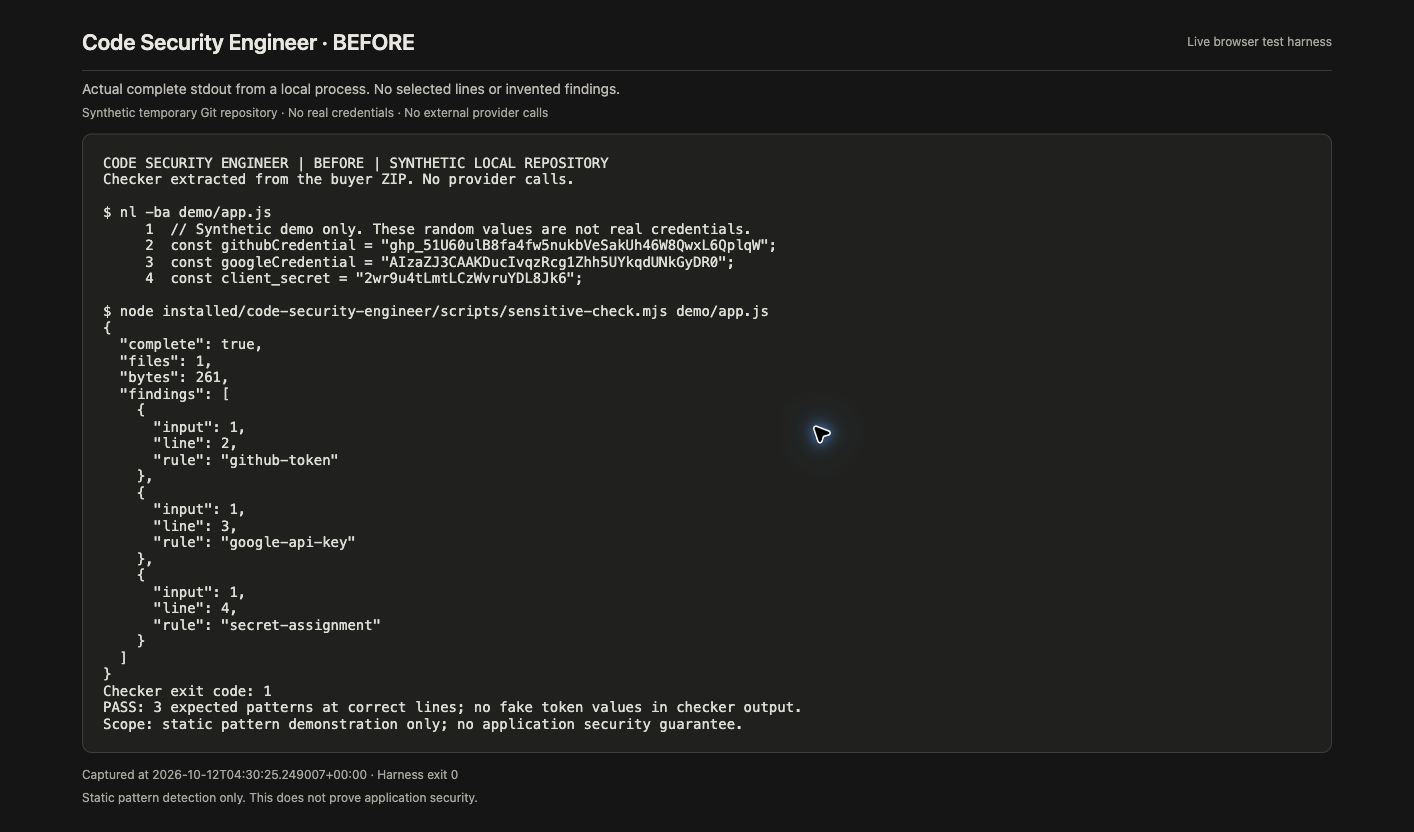Click the "line": 3 finding entry
Viewport: 1414px width, 832px height.
195,526
